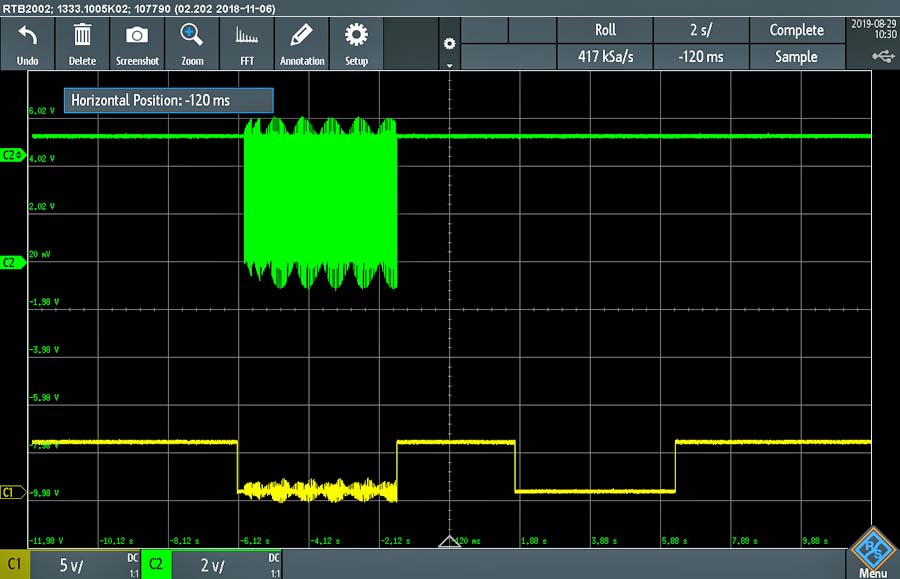Click the USB connection status icon
Screen dimensions: 900x579
click(x=883, y=56)
